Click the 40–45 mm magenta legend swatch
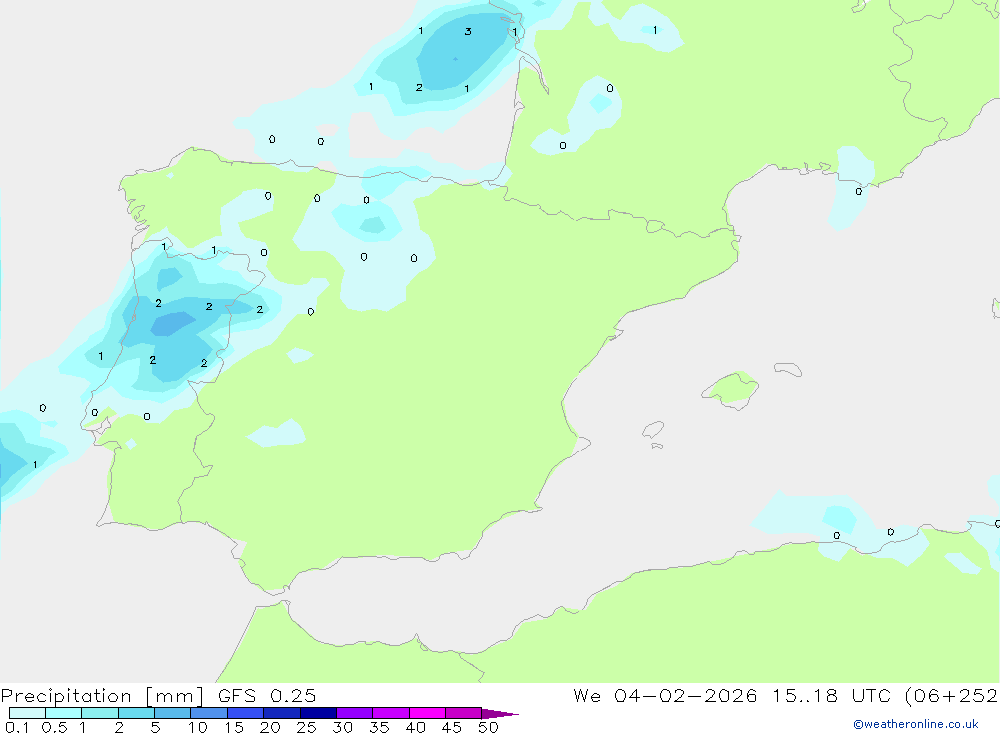This screenshot has height=733, width=1000. click(x=427, y=713)
